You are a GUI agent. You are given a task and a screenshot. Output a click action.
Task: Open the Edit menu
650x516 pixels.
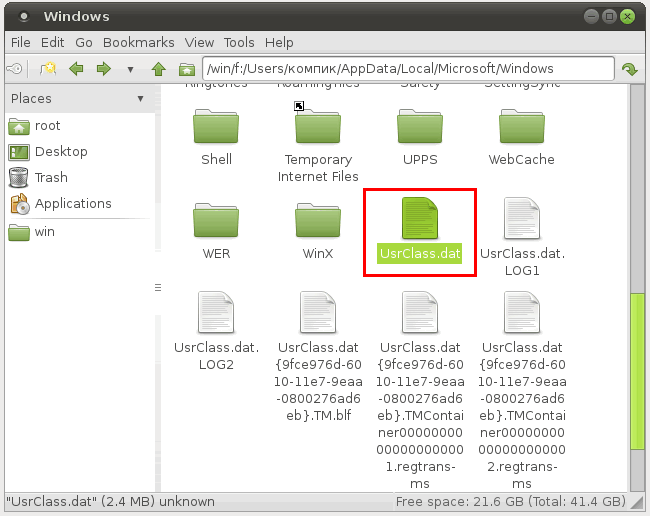click(x=52, y=42)
